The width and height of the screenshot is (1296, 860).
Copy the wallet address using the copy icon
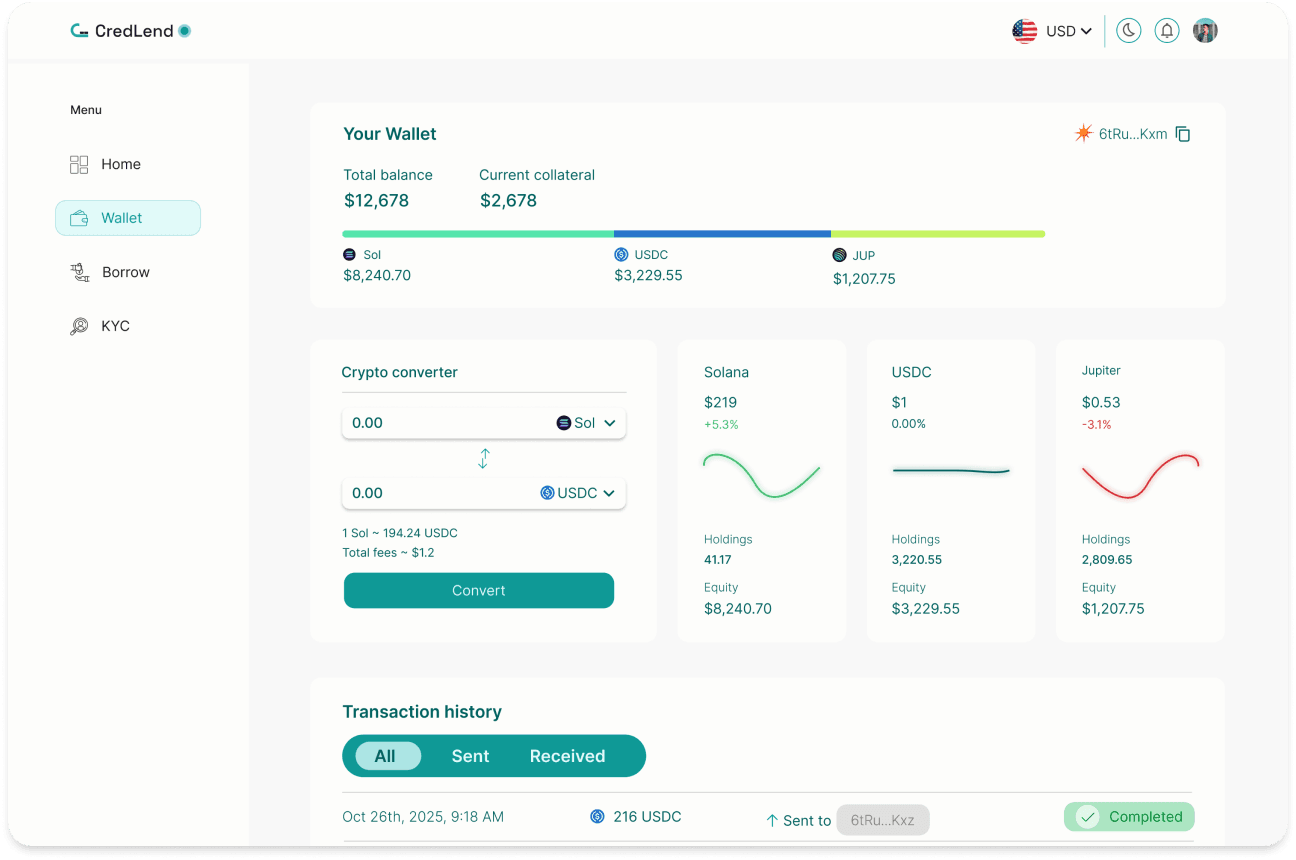coord(1183,133)
